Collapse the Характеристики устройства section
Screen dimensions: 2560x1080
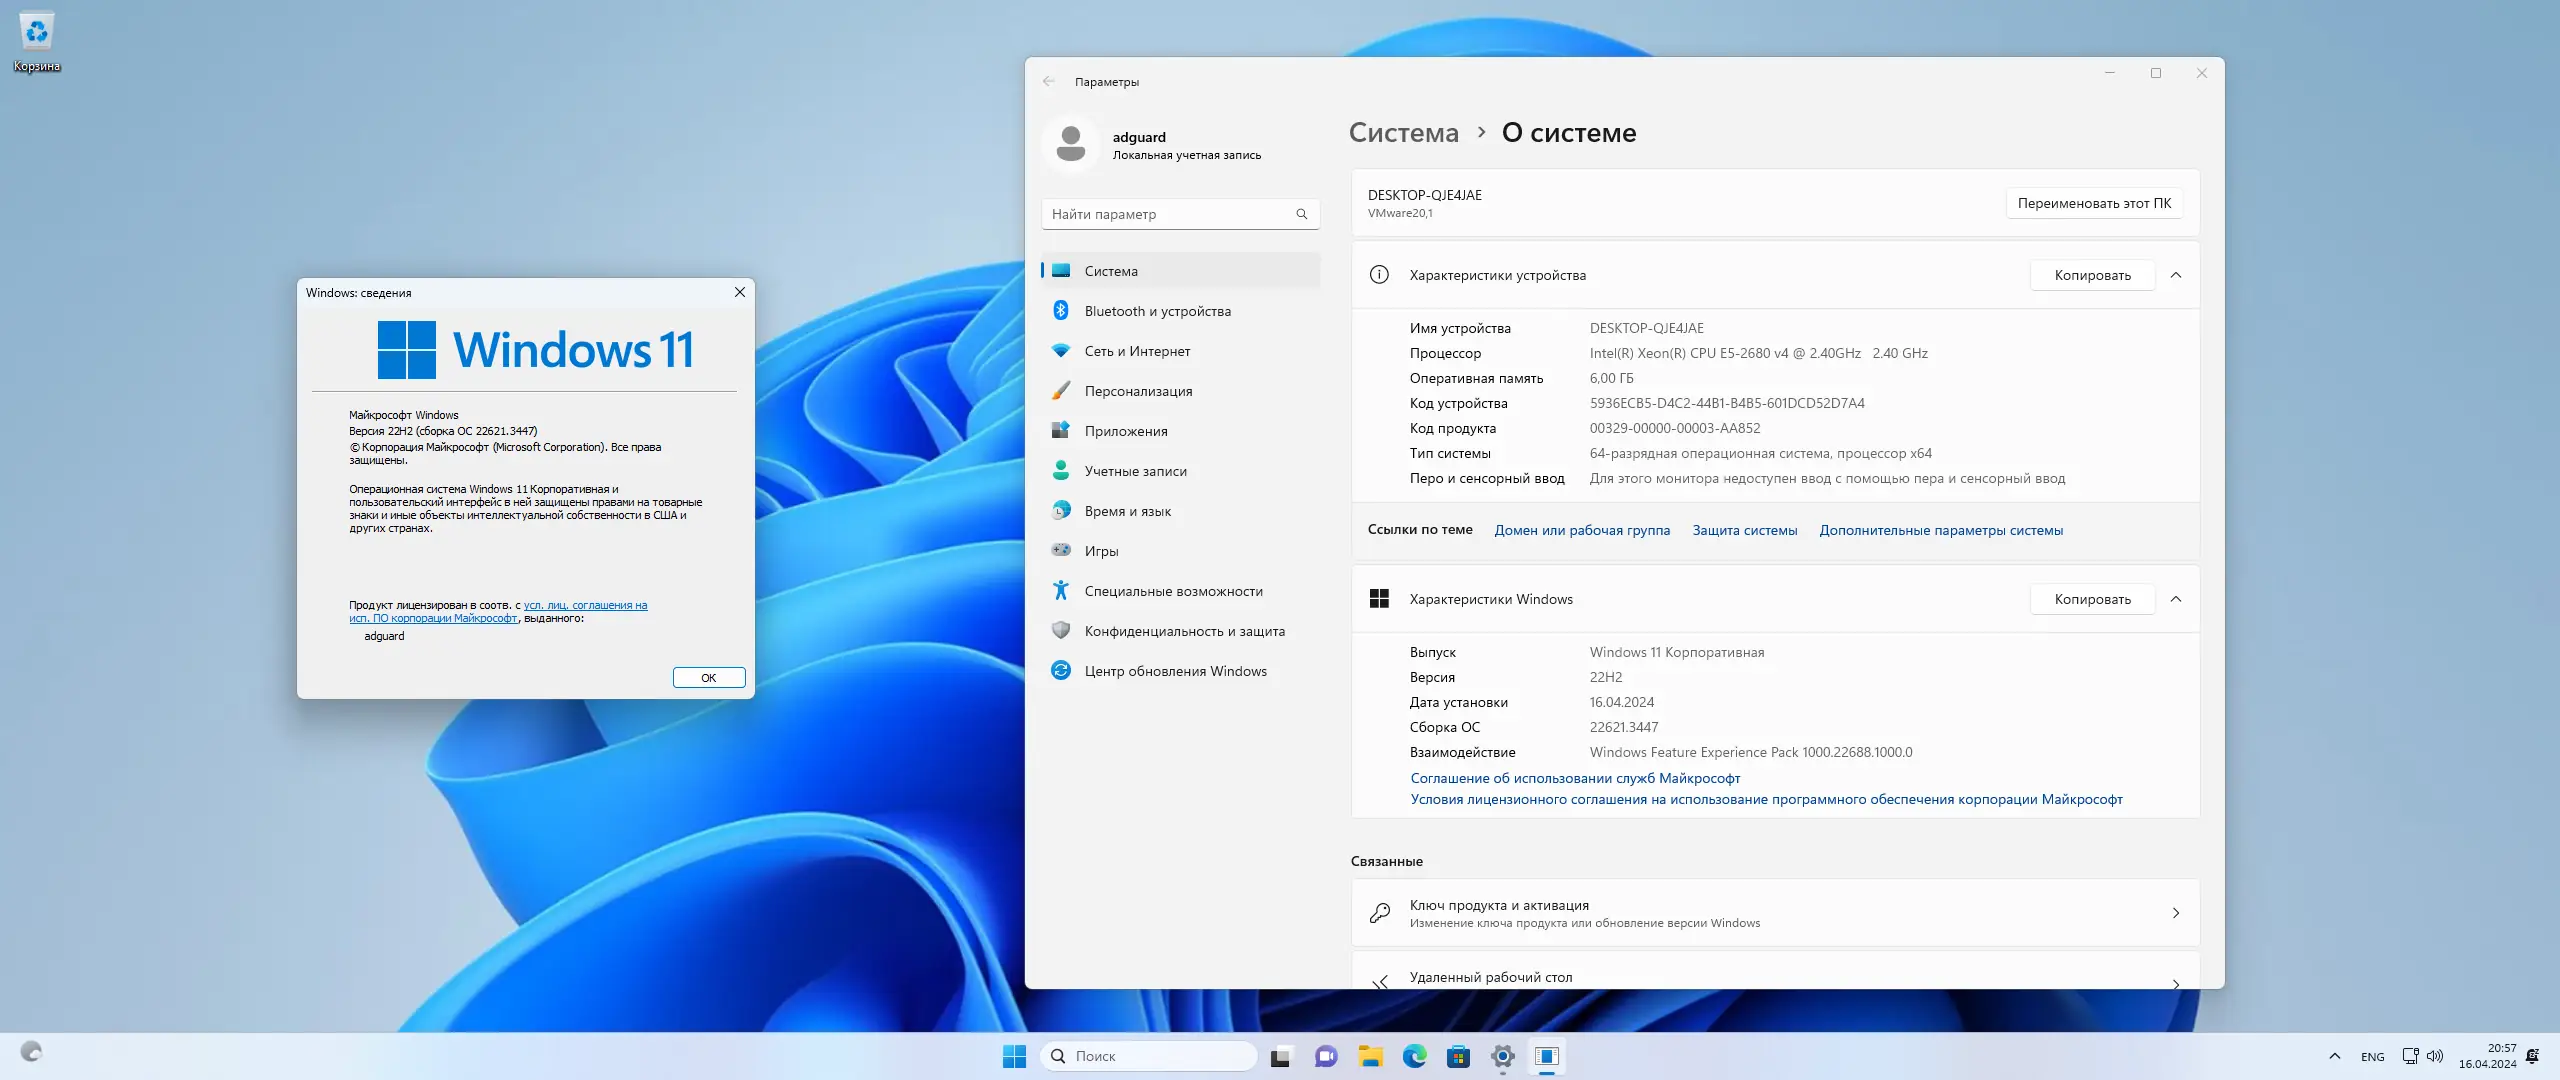click(x=2176, y=275)
